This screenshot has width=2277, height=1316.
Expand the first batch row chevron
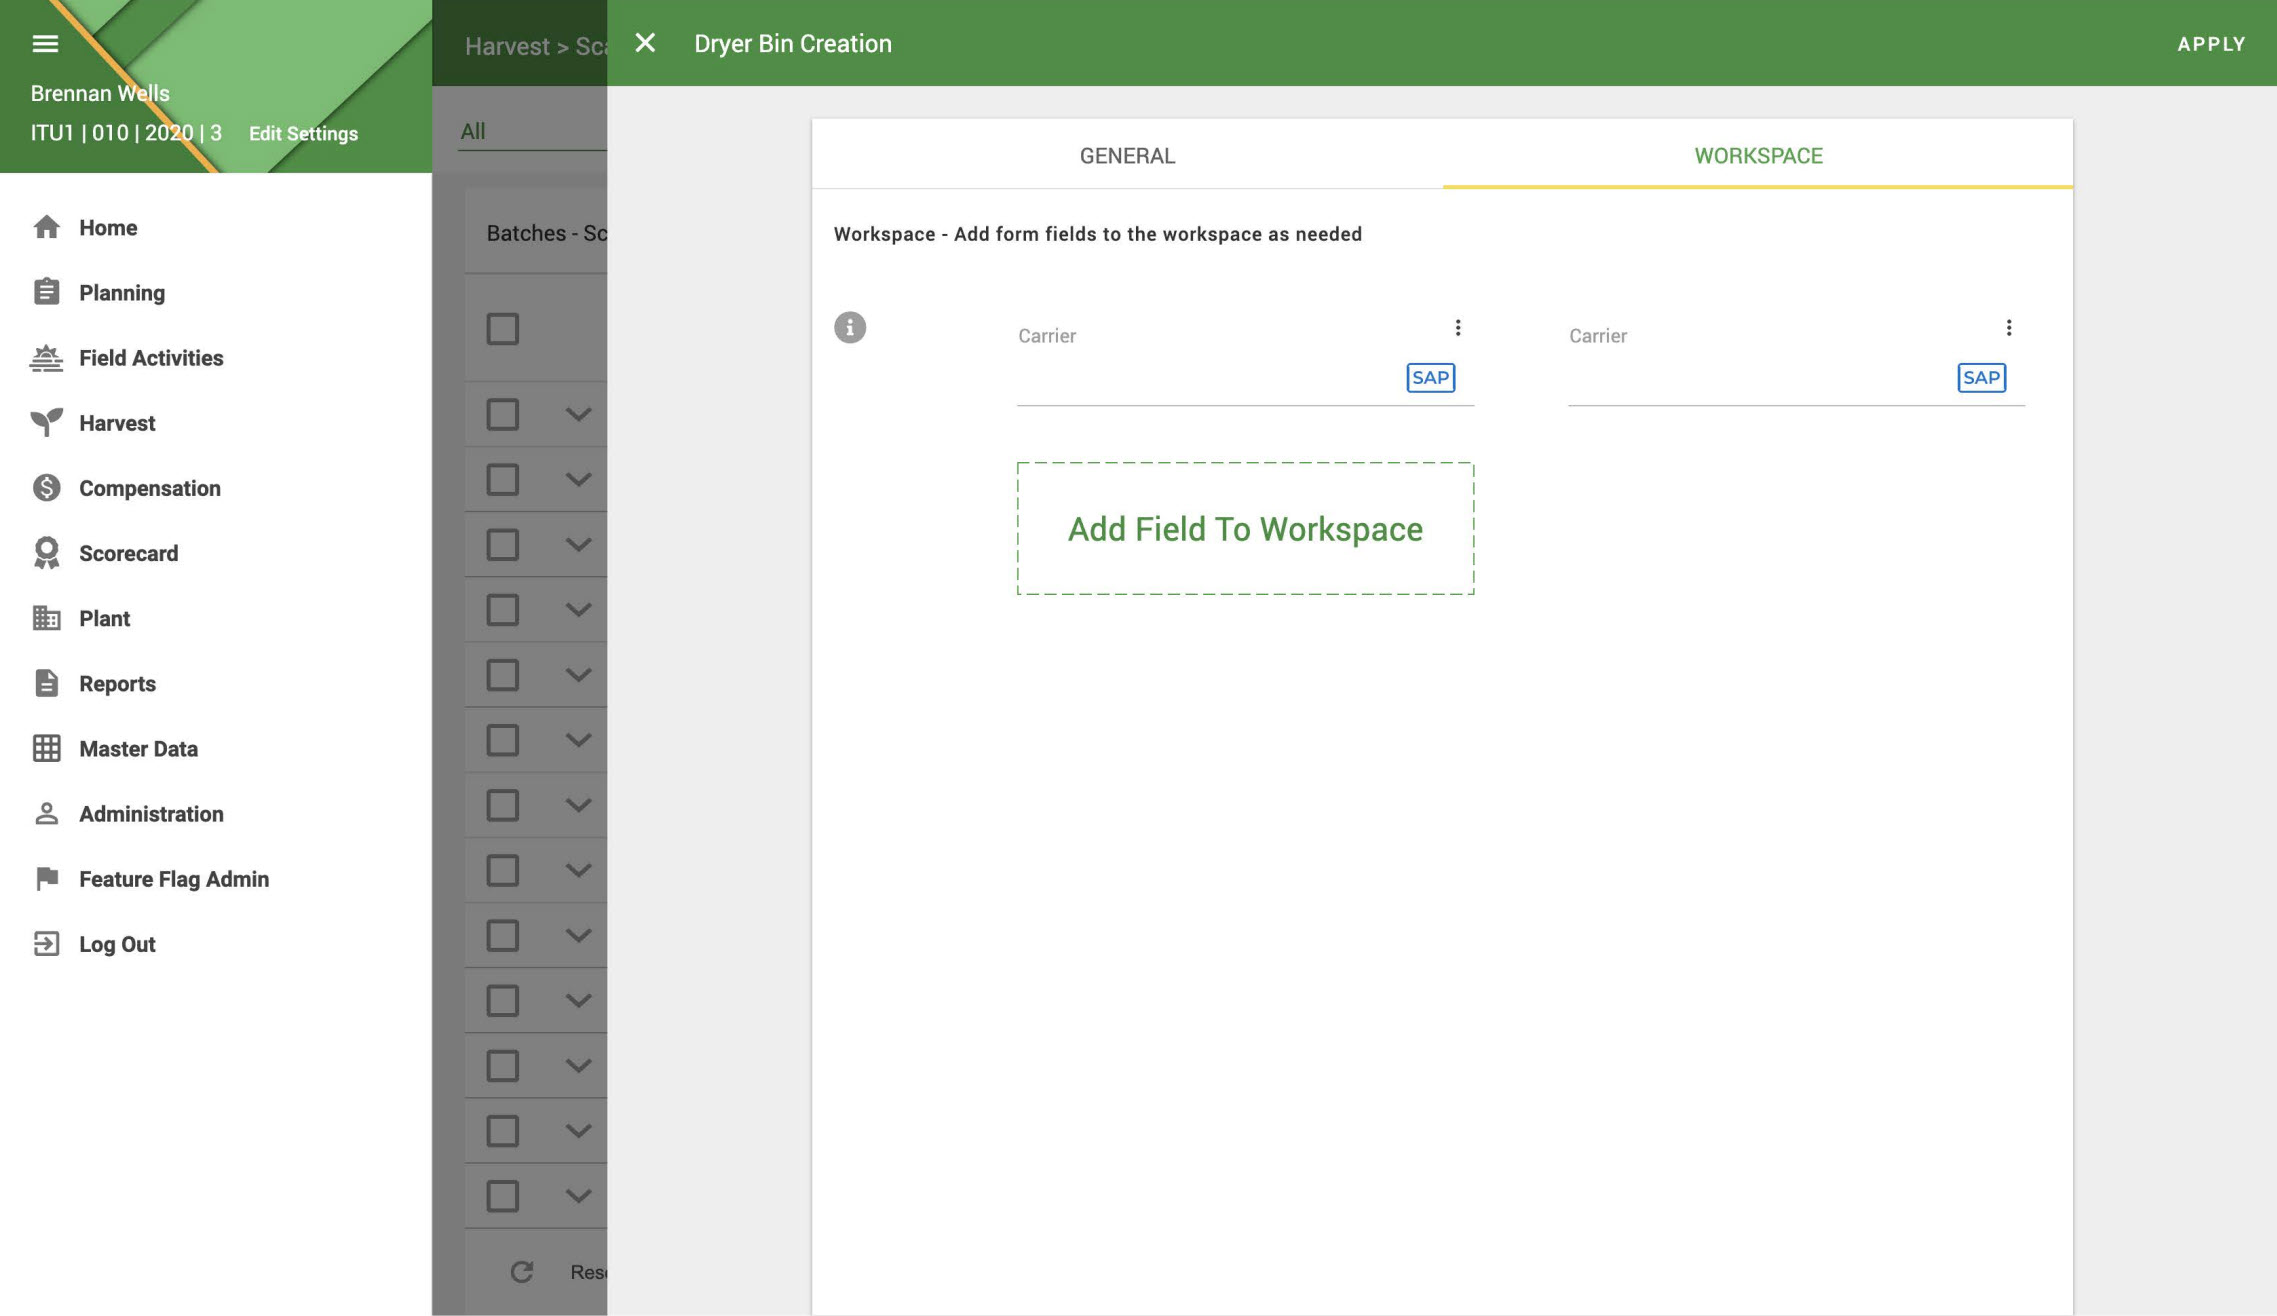click(578, 414)
